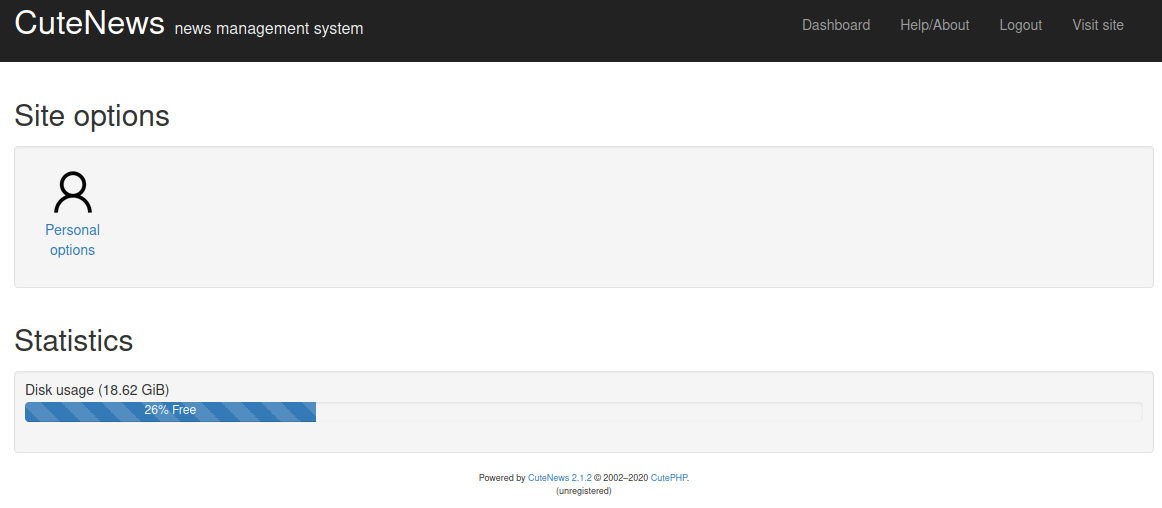Select Logout in the top navigation
This screenshot has width=1162, height=508.
[x=1020, y=25]
